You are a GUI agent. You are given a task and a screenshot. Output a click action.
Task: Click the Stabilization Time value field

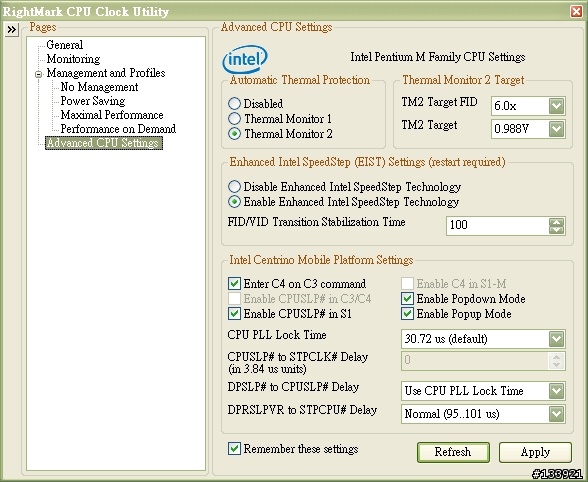(498, 225)
